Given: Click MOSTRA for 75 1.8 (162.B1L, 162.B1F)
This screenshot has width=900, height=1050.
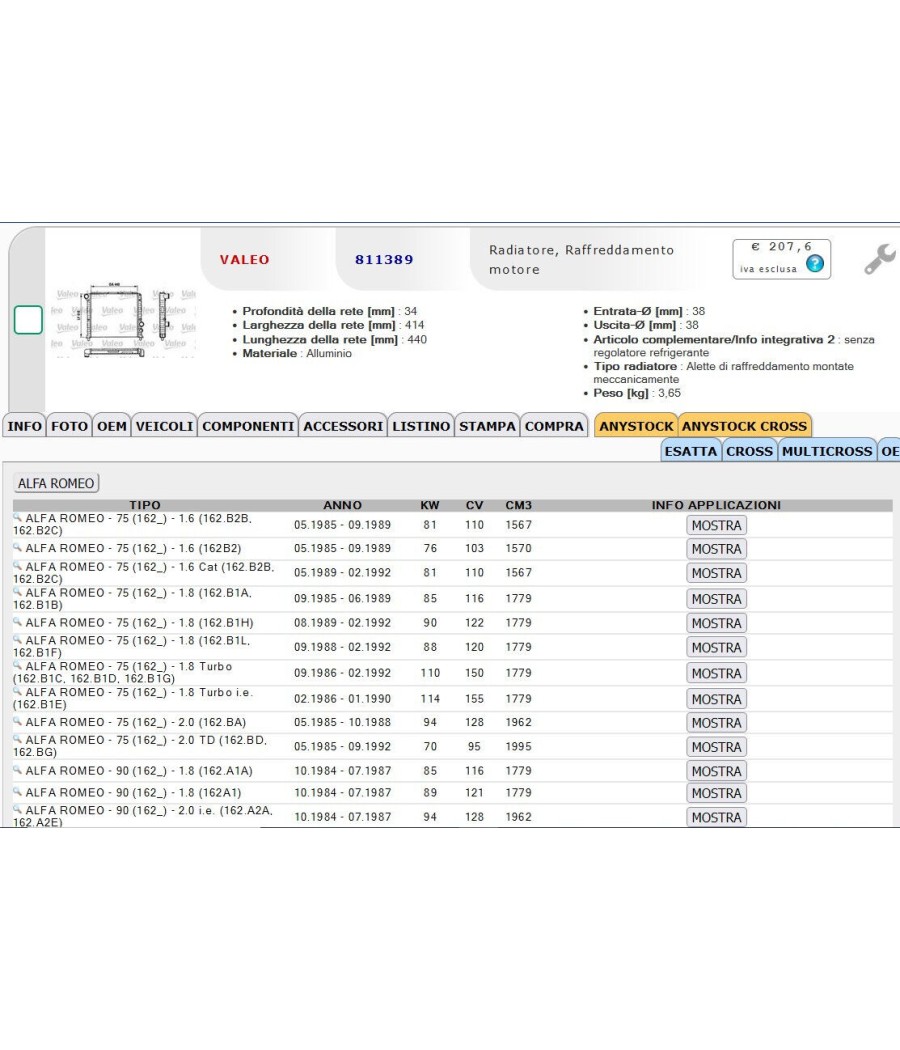Looking at the screenshot, I should pyautogui.click(x=717, y=648).
